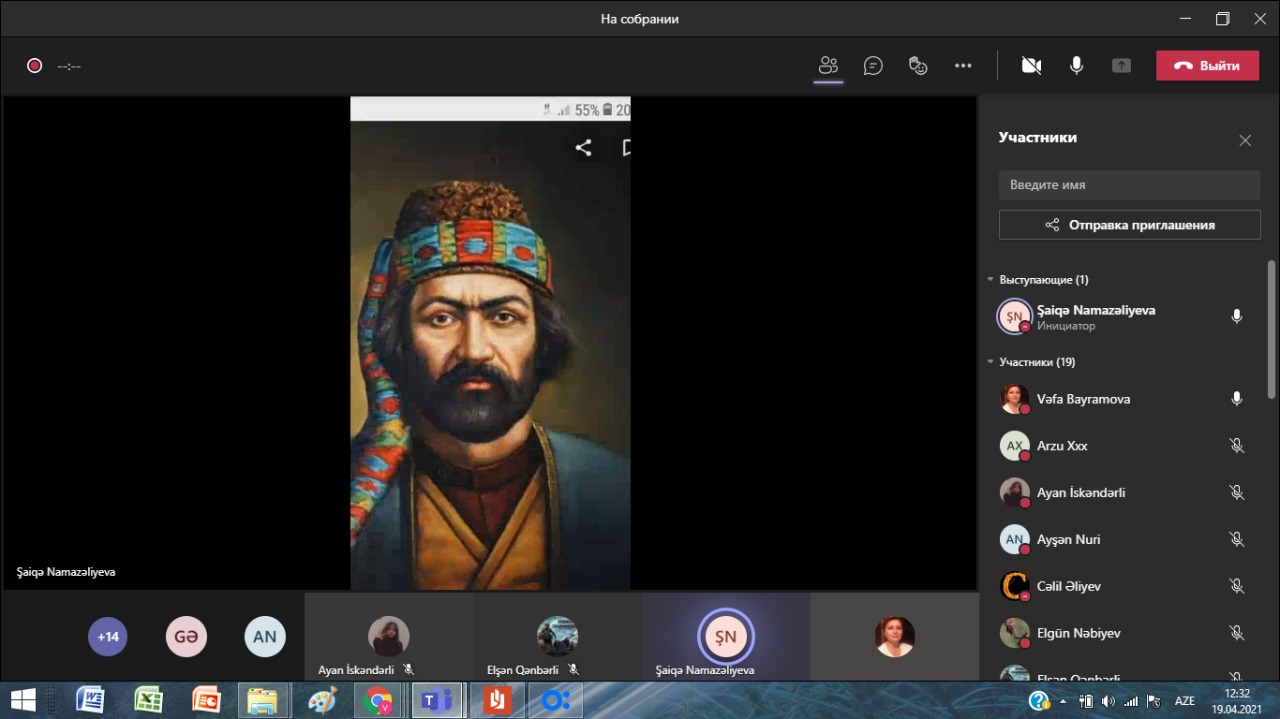The width and height of the screenshot is (1280, 719).
Task: Click the AN avatar in bottom strip
Action: tap(265, 636)
